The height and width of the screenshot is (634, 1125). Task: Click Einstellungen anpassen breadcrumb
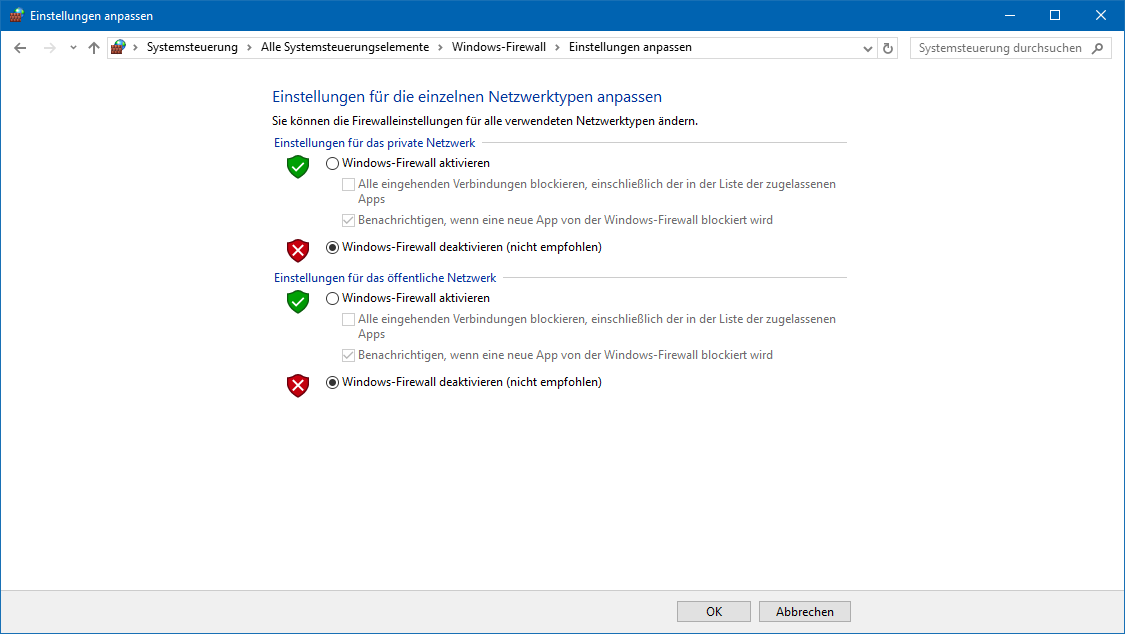click(x=630, y=47)
